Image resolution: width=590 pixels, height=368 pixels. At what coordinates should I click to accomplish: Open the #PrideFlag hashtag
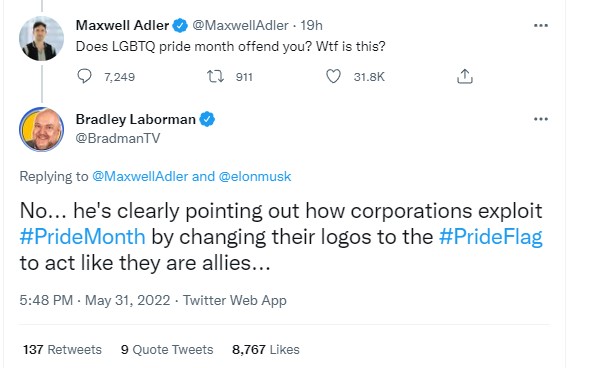click(x=491, y=237)
